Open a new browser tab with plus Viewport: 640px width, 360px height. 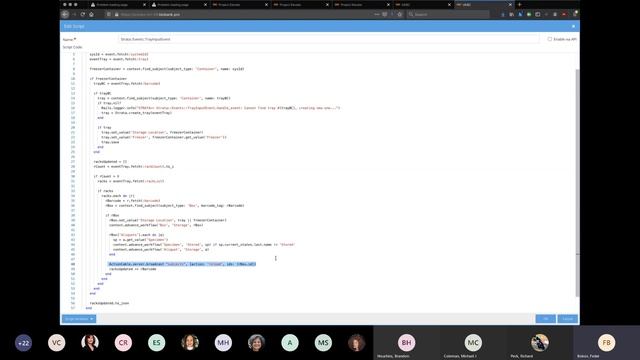pyautogui.click(x=520, y=4)
